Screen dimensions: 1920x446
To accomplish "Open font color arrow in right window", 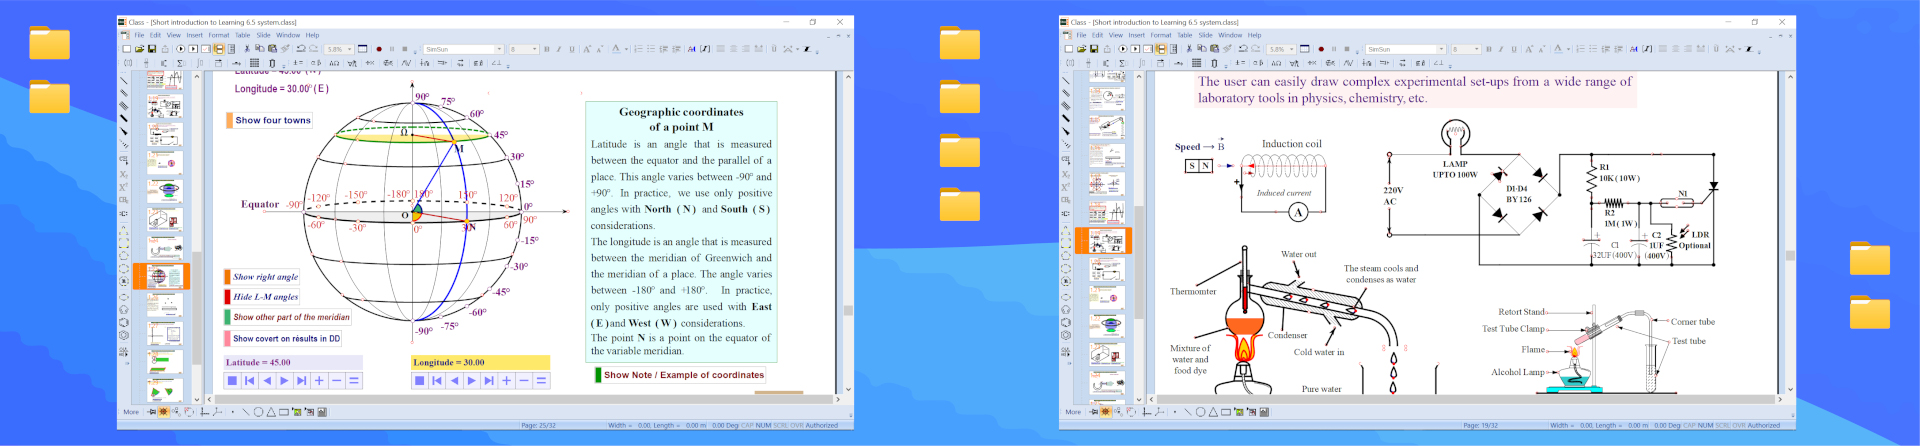I will (x=1568, y=49).
